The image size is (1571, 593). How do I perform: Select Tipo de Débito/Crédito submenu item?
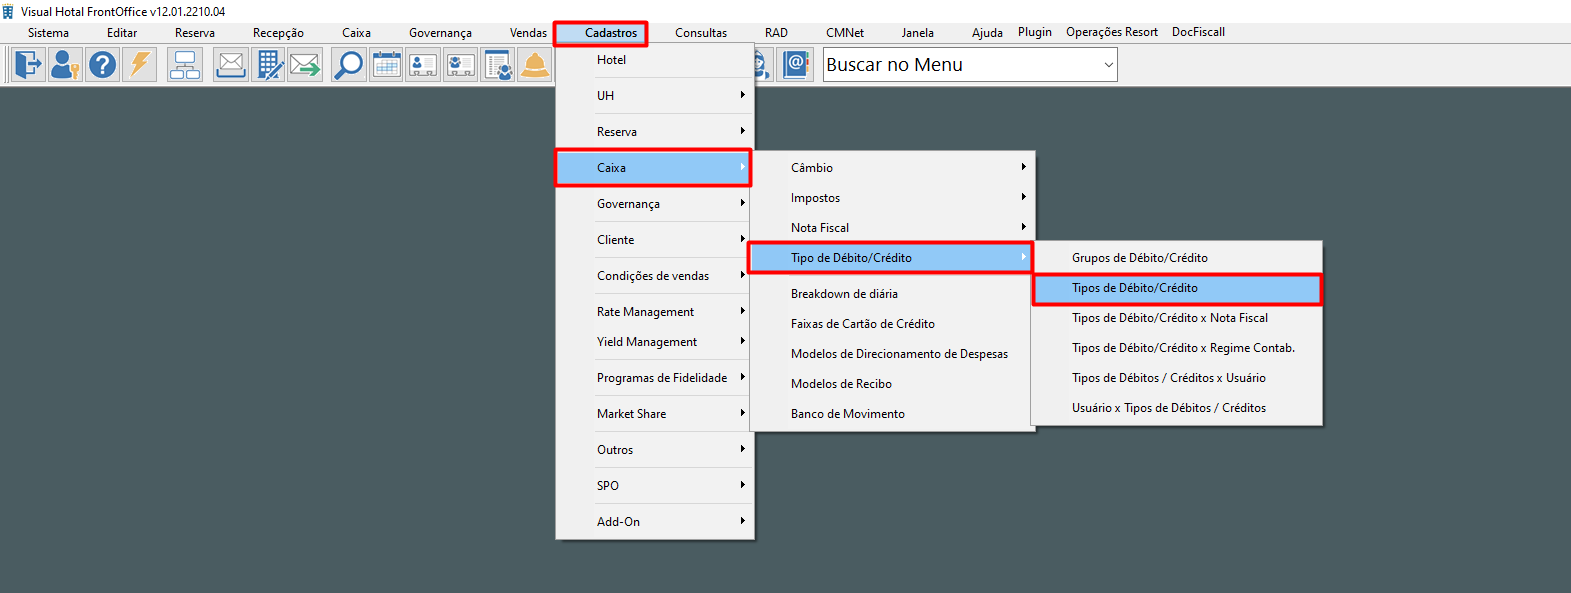tap(890, 258)
